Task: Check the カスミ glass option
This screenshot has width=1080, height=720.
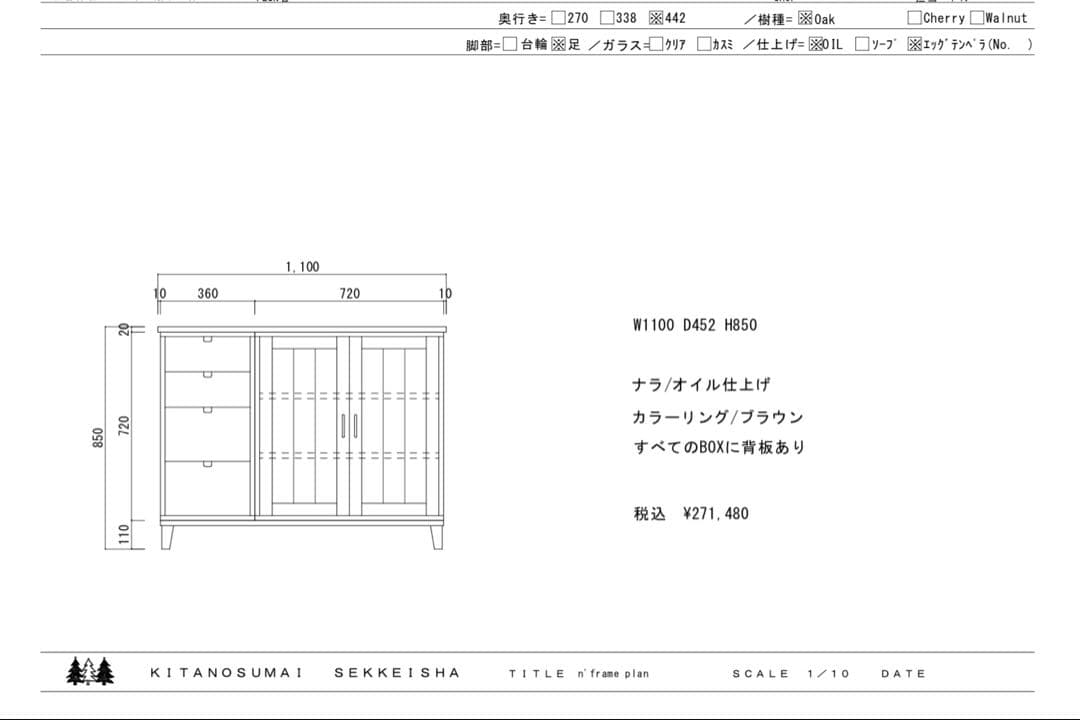Action: coord(701,45)
